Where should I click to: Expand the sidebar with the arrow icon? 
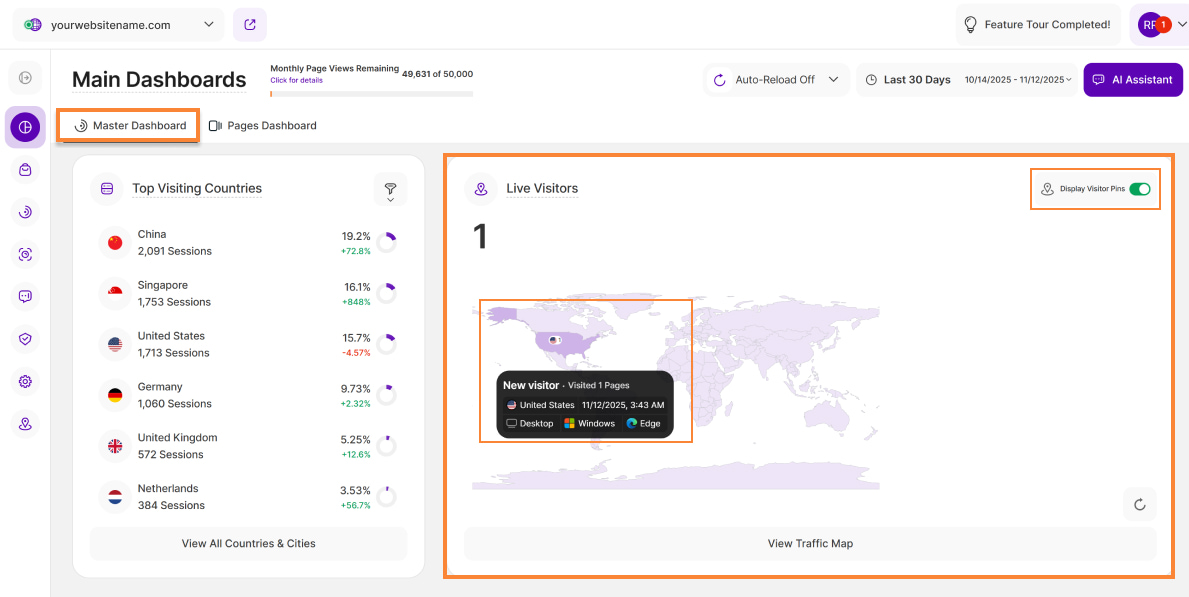[25, 78]
